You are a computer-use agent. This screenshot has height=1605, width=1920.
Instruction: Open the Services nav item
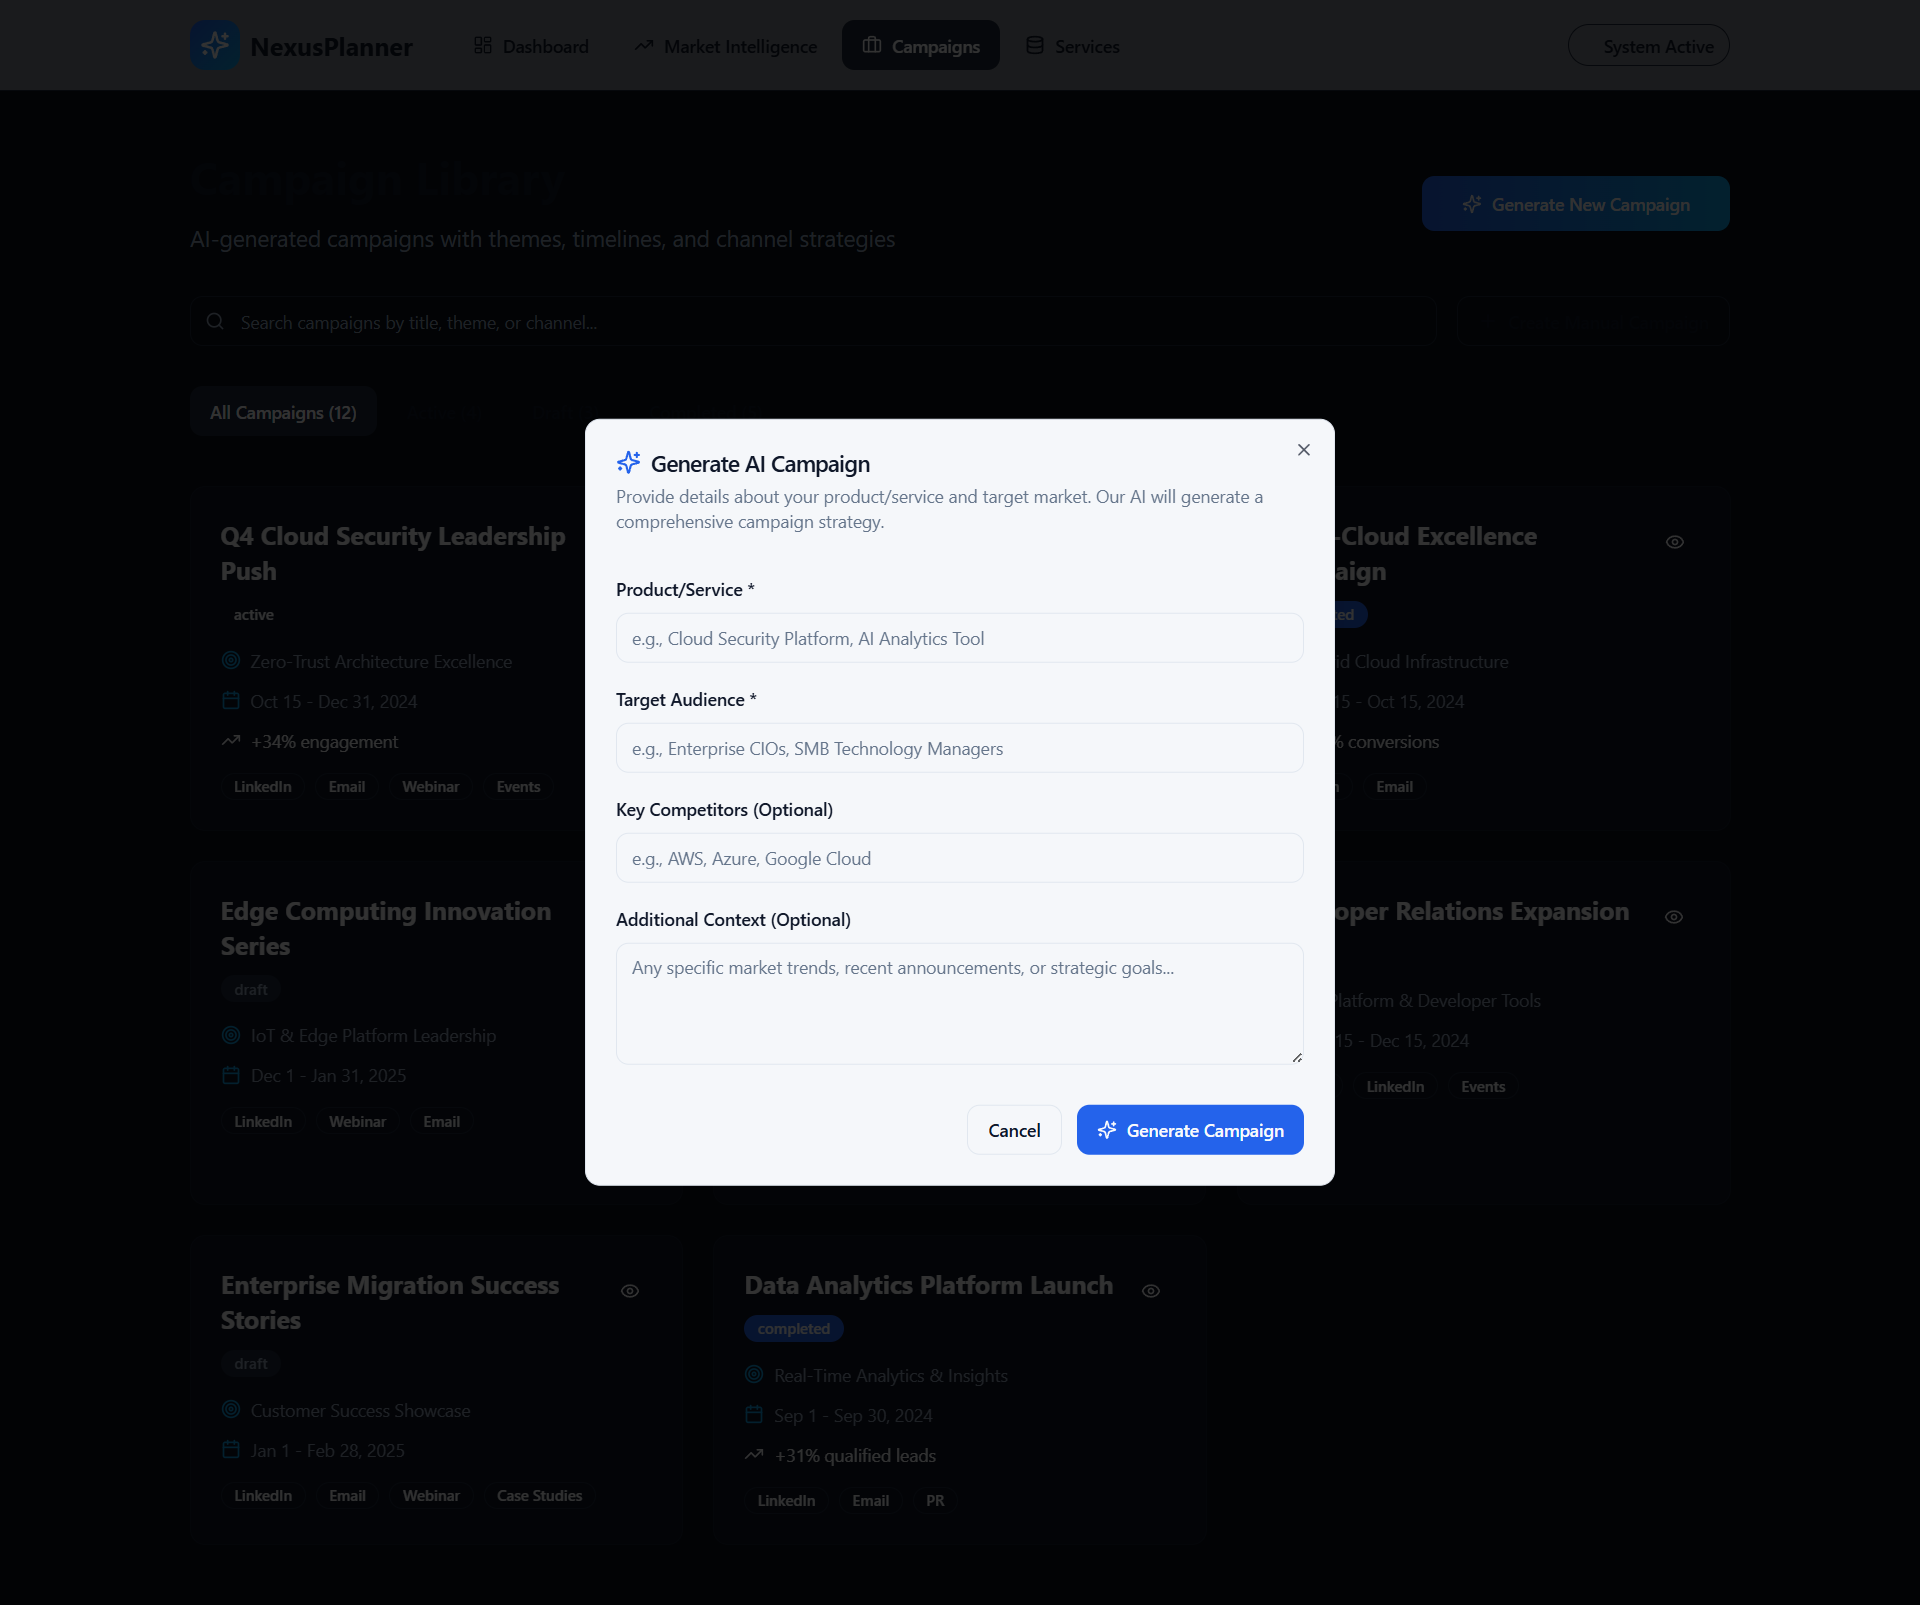tap(1073, 46)
